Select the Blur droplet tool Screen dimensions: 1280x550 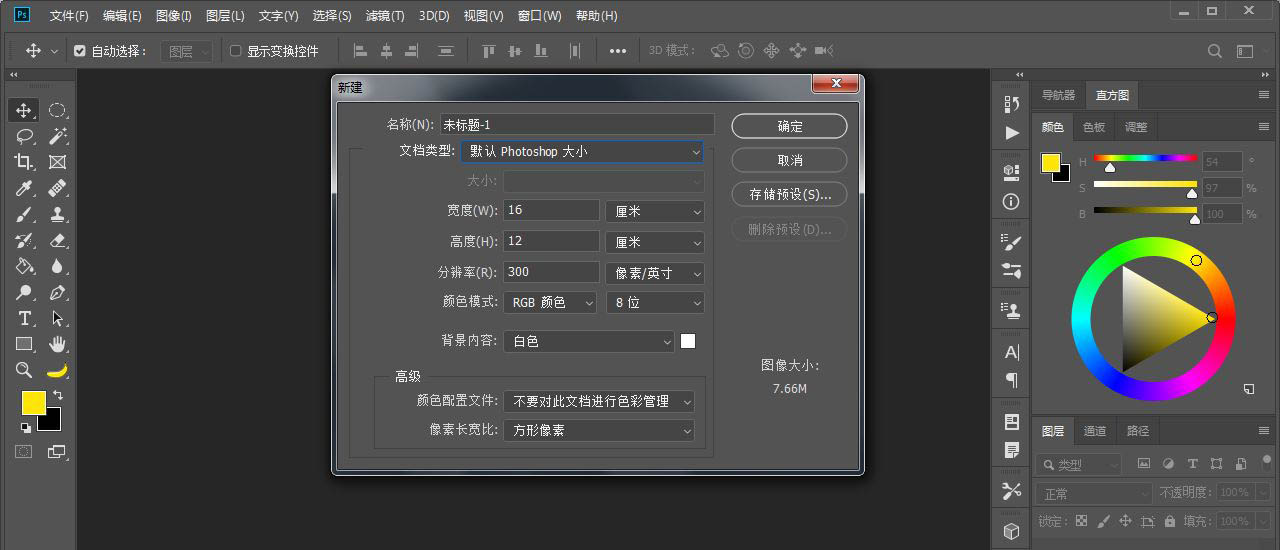57,266
